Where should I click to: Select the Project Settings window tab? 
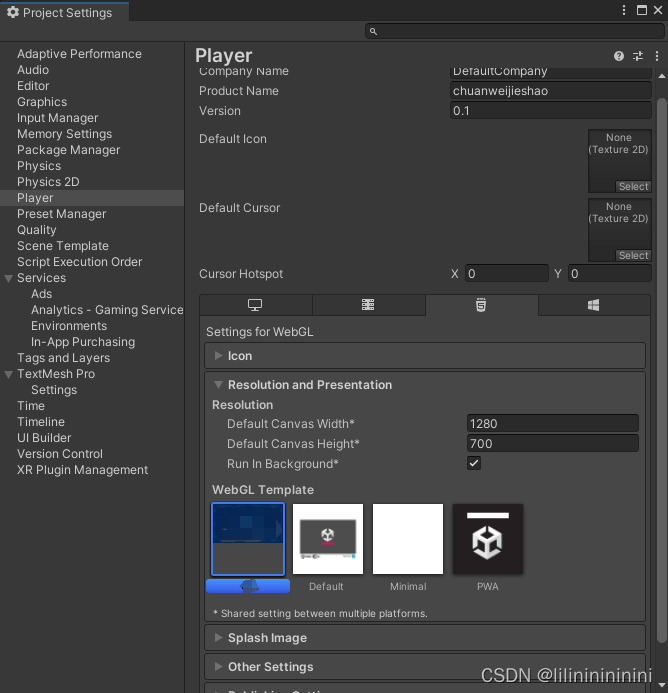coord(65,12)
